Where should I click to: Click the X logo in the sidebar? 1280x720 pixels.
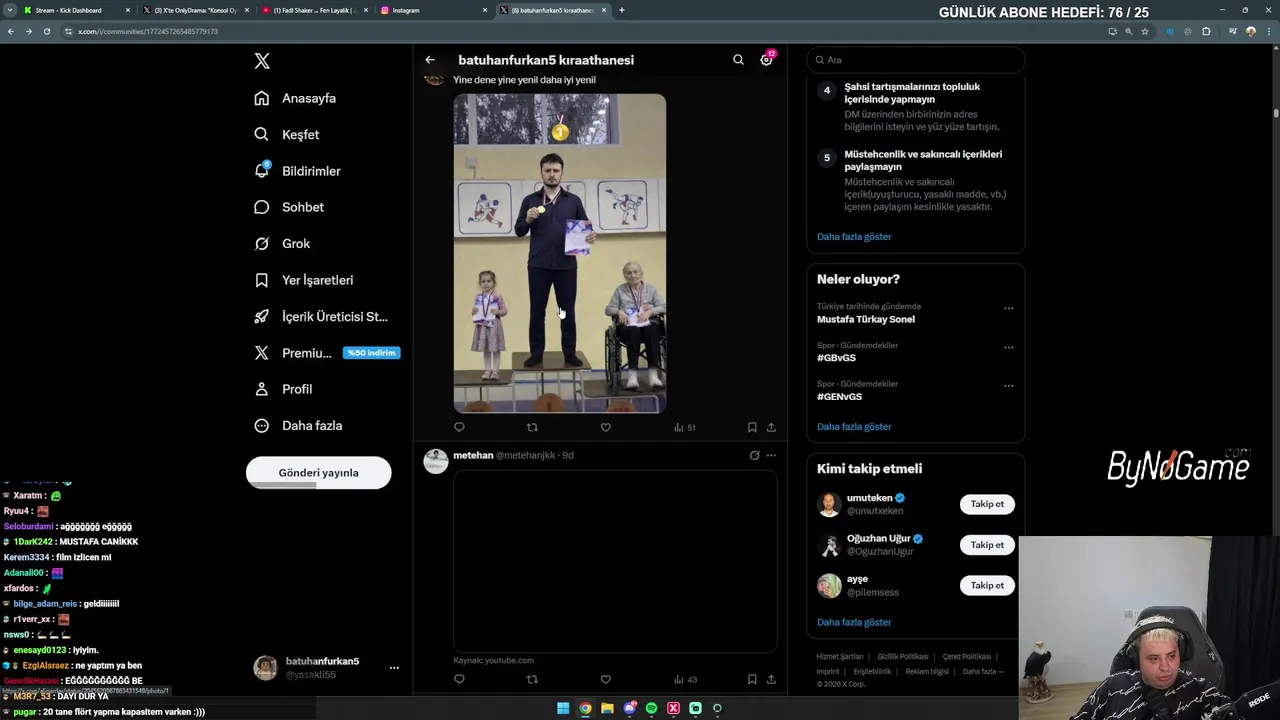(262, 61)
